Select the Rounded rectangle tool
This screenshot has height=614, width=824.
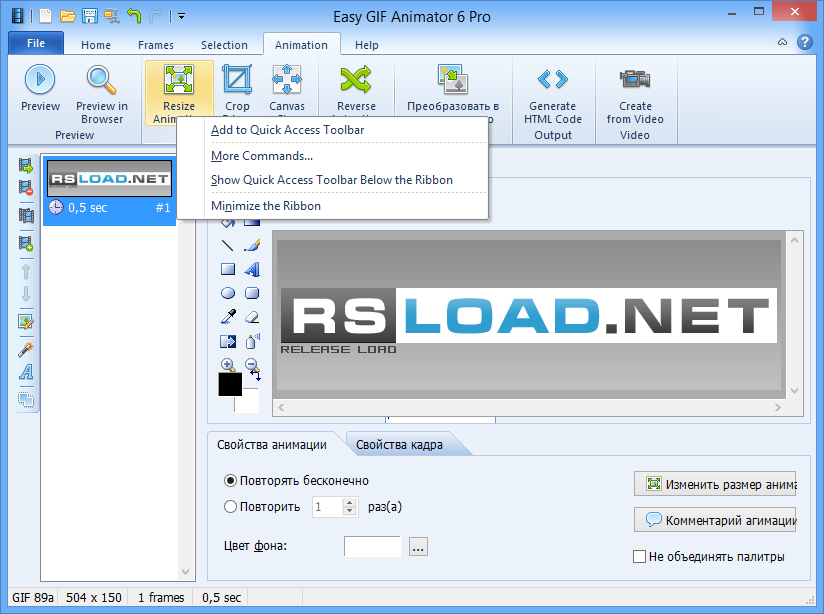click(252, 293)
